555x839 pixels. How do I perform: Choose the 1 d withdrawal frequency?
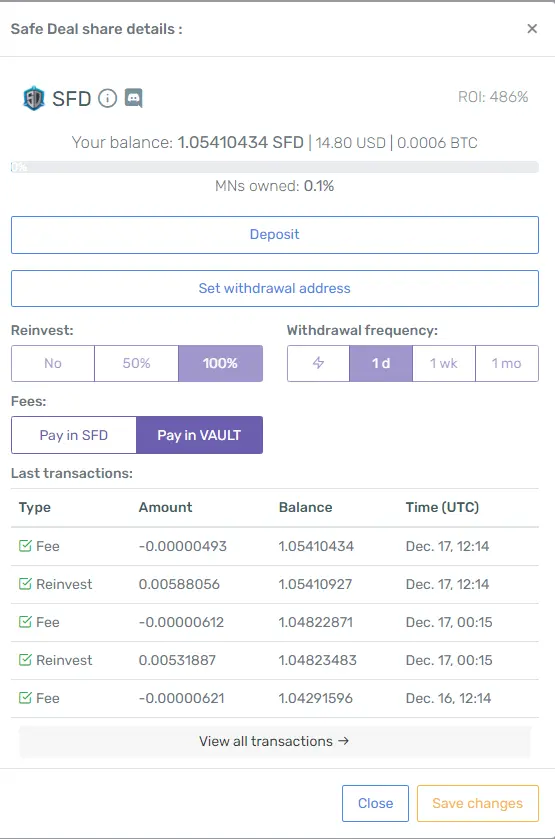[x=381, y=363]
